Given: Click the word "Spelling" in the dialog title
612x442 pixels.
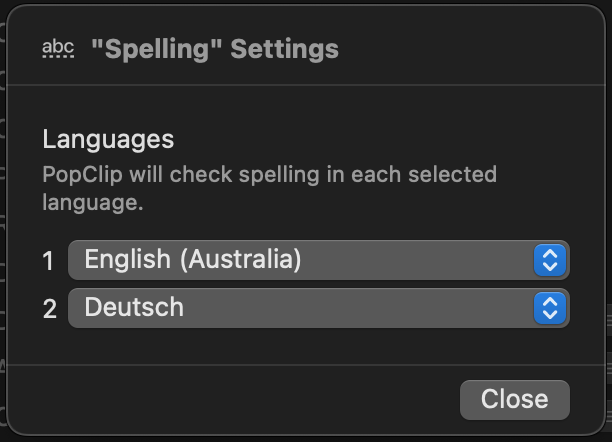Looking at the screenshot, I should click(157, 49).
